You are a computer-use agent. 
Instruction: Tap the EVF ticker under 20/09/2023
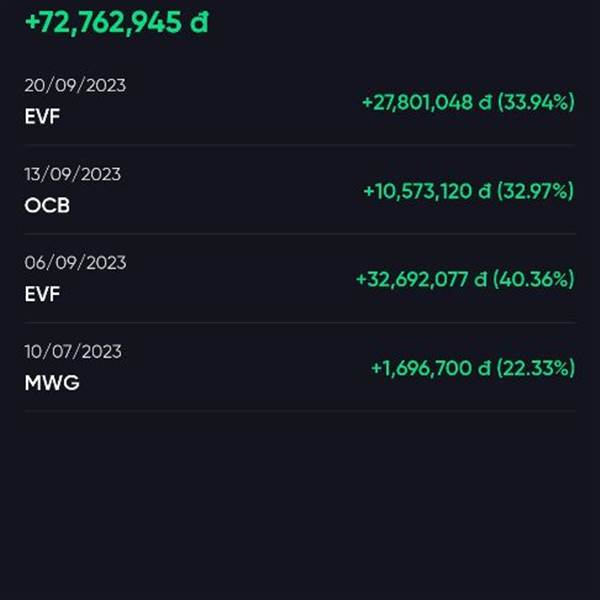42,116
